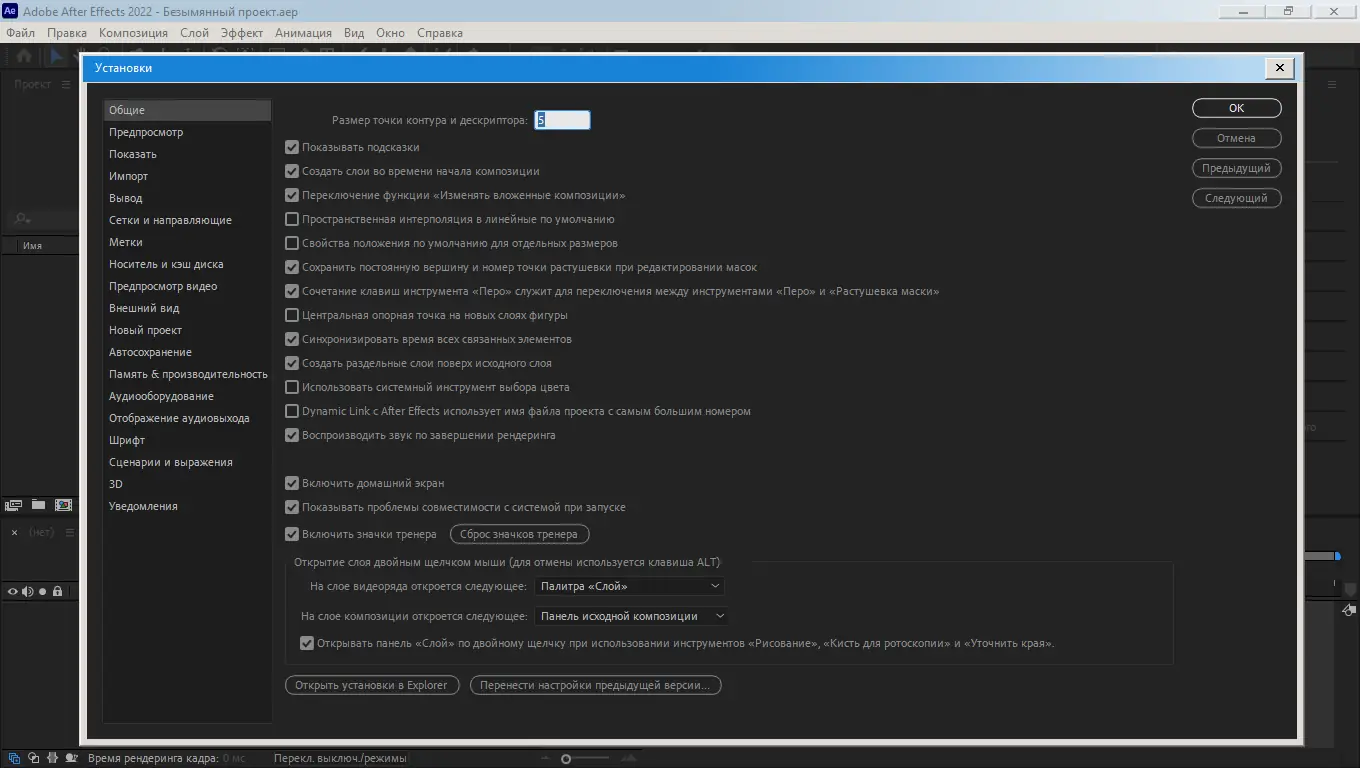
Task: Open the Автосохранение settings category
Action: pos(187,352)
